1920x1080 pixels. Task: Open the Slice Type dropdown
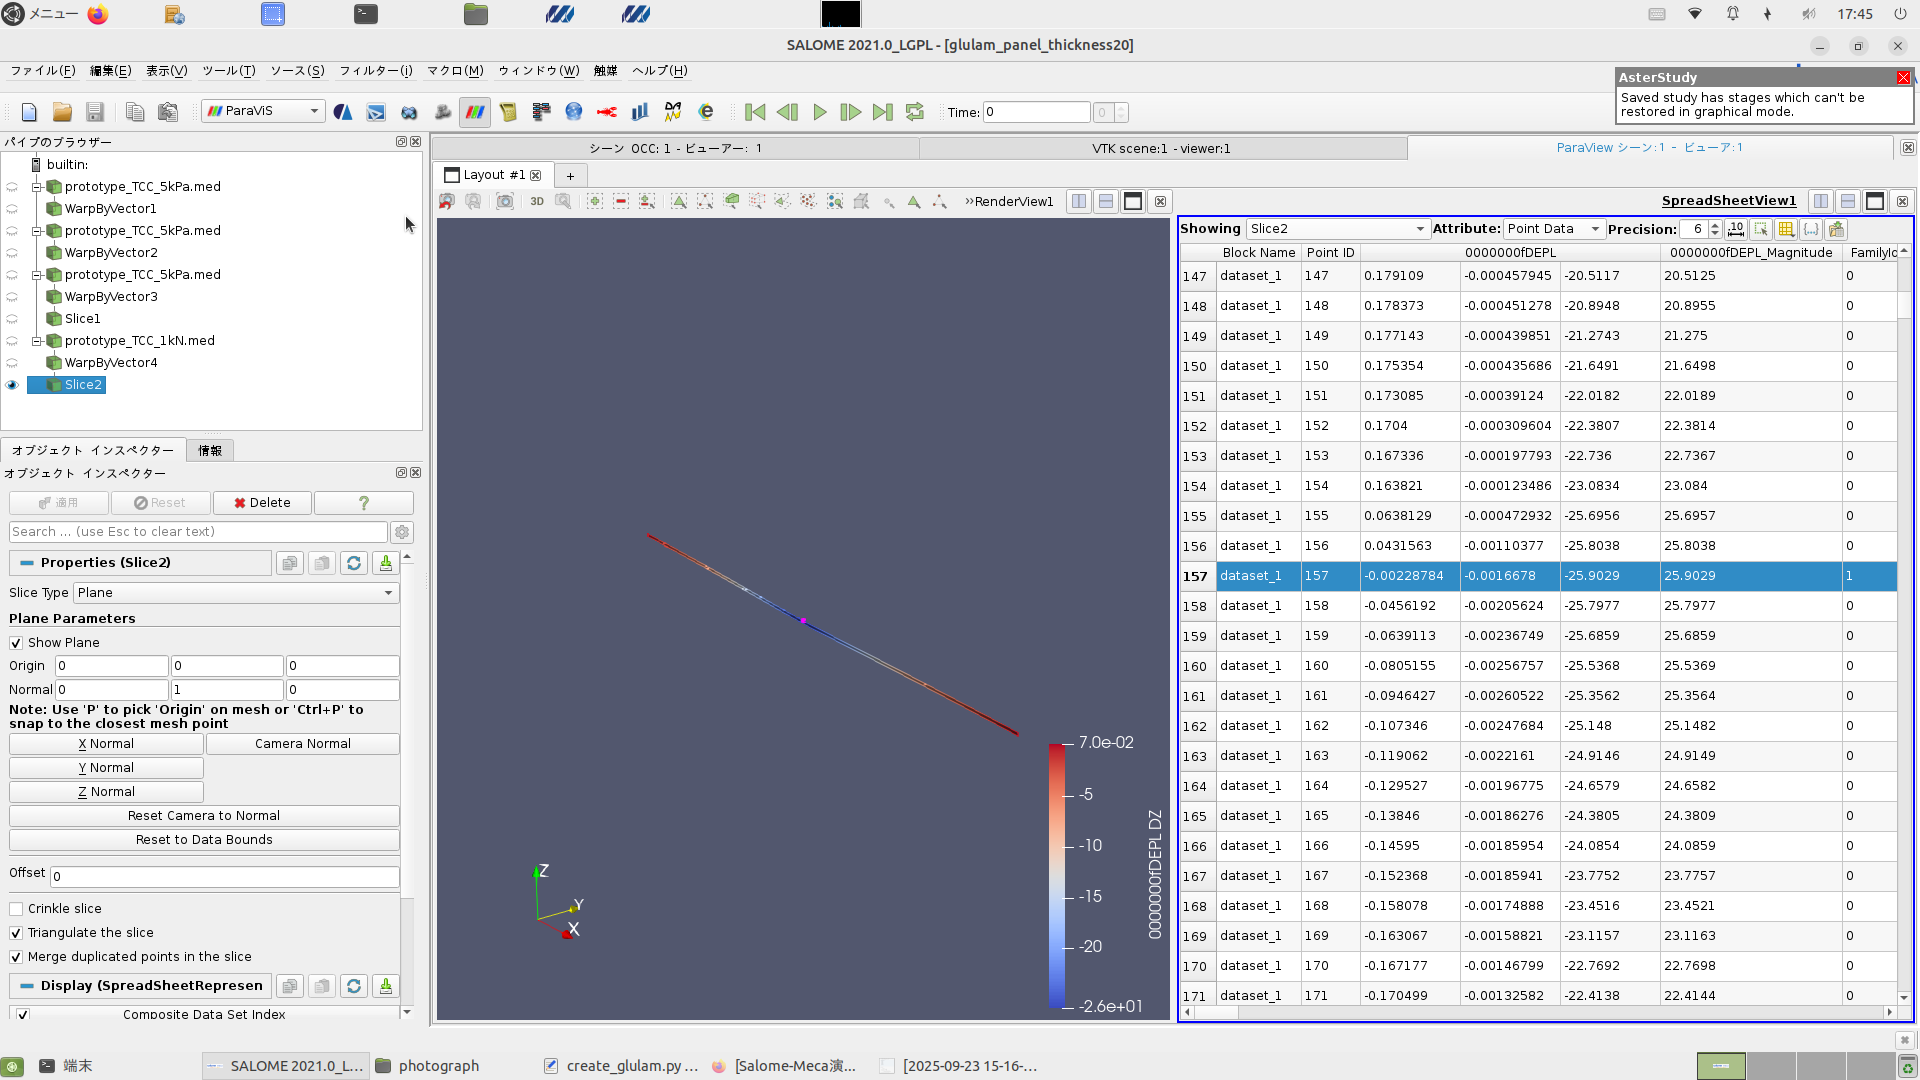236,593
